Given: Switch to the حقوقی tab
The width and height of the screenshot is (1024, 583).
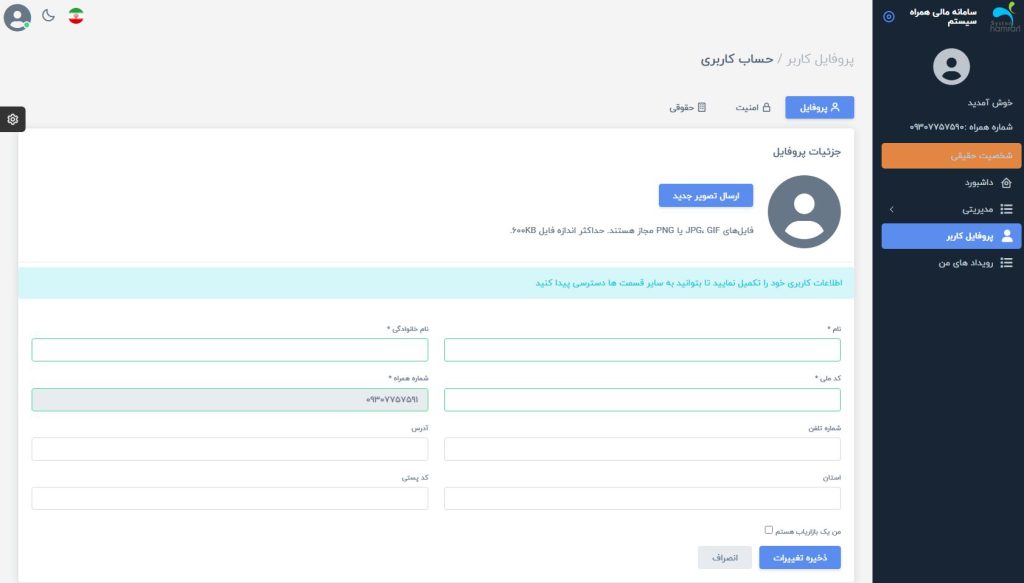Looking at the screenshot, I should [x=688, y=107].
